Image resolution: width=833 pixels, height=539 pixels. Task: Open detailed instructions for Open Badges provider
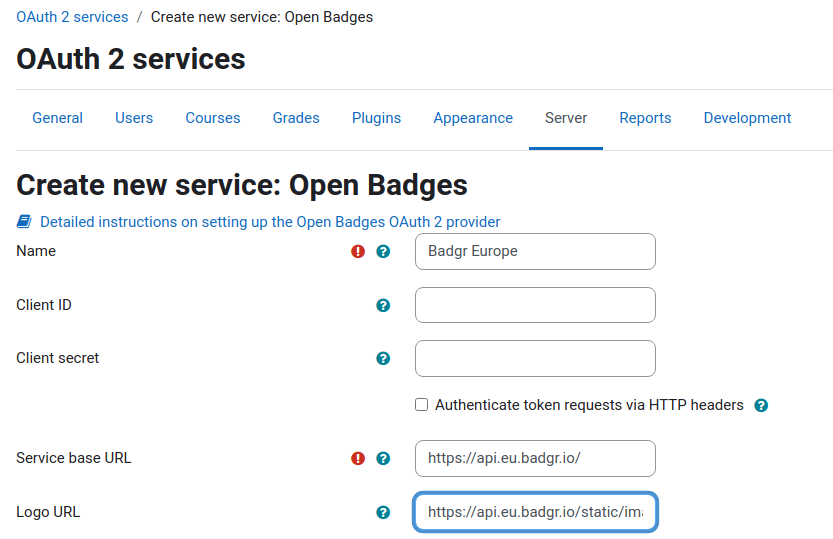click(x=270, y=222)
